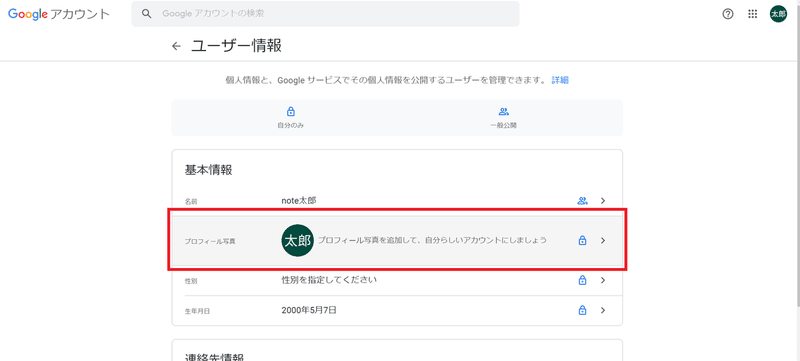Click the 性別 row label
The height and width of the screenshot is (361, 800).
[191, 281]
